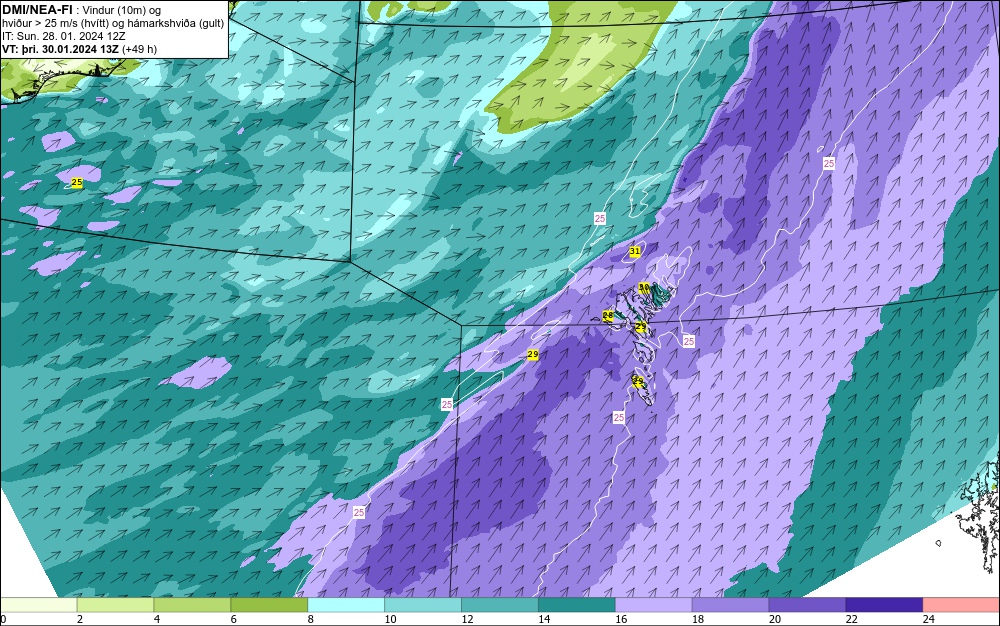The height and width of the screenshot is (626, 1000).
Task: Click the light teal 10–12 legend swatch
Action: 423,605
